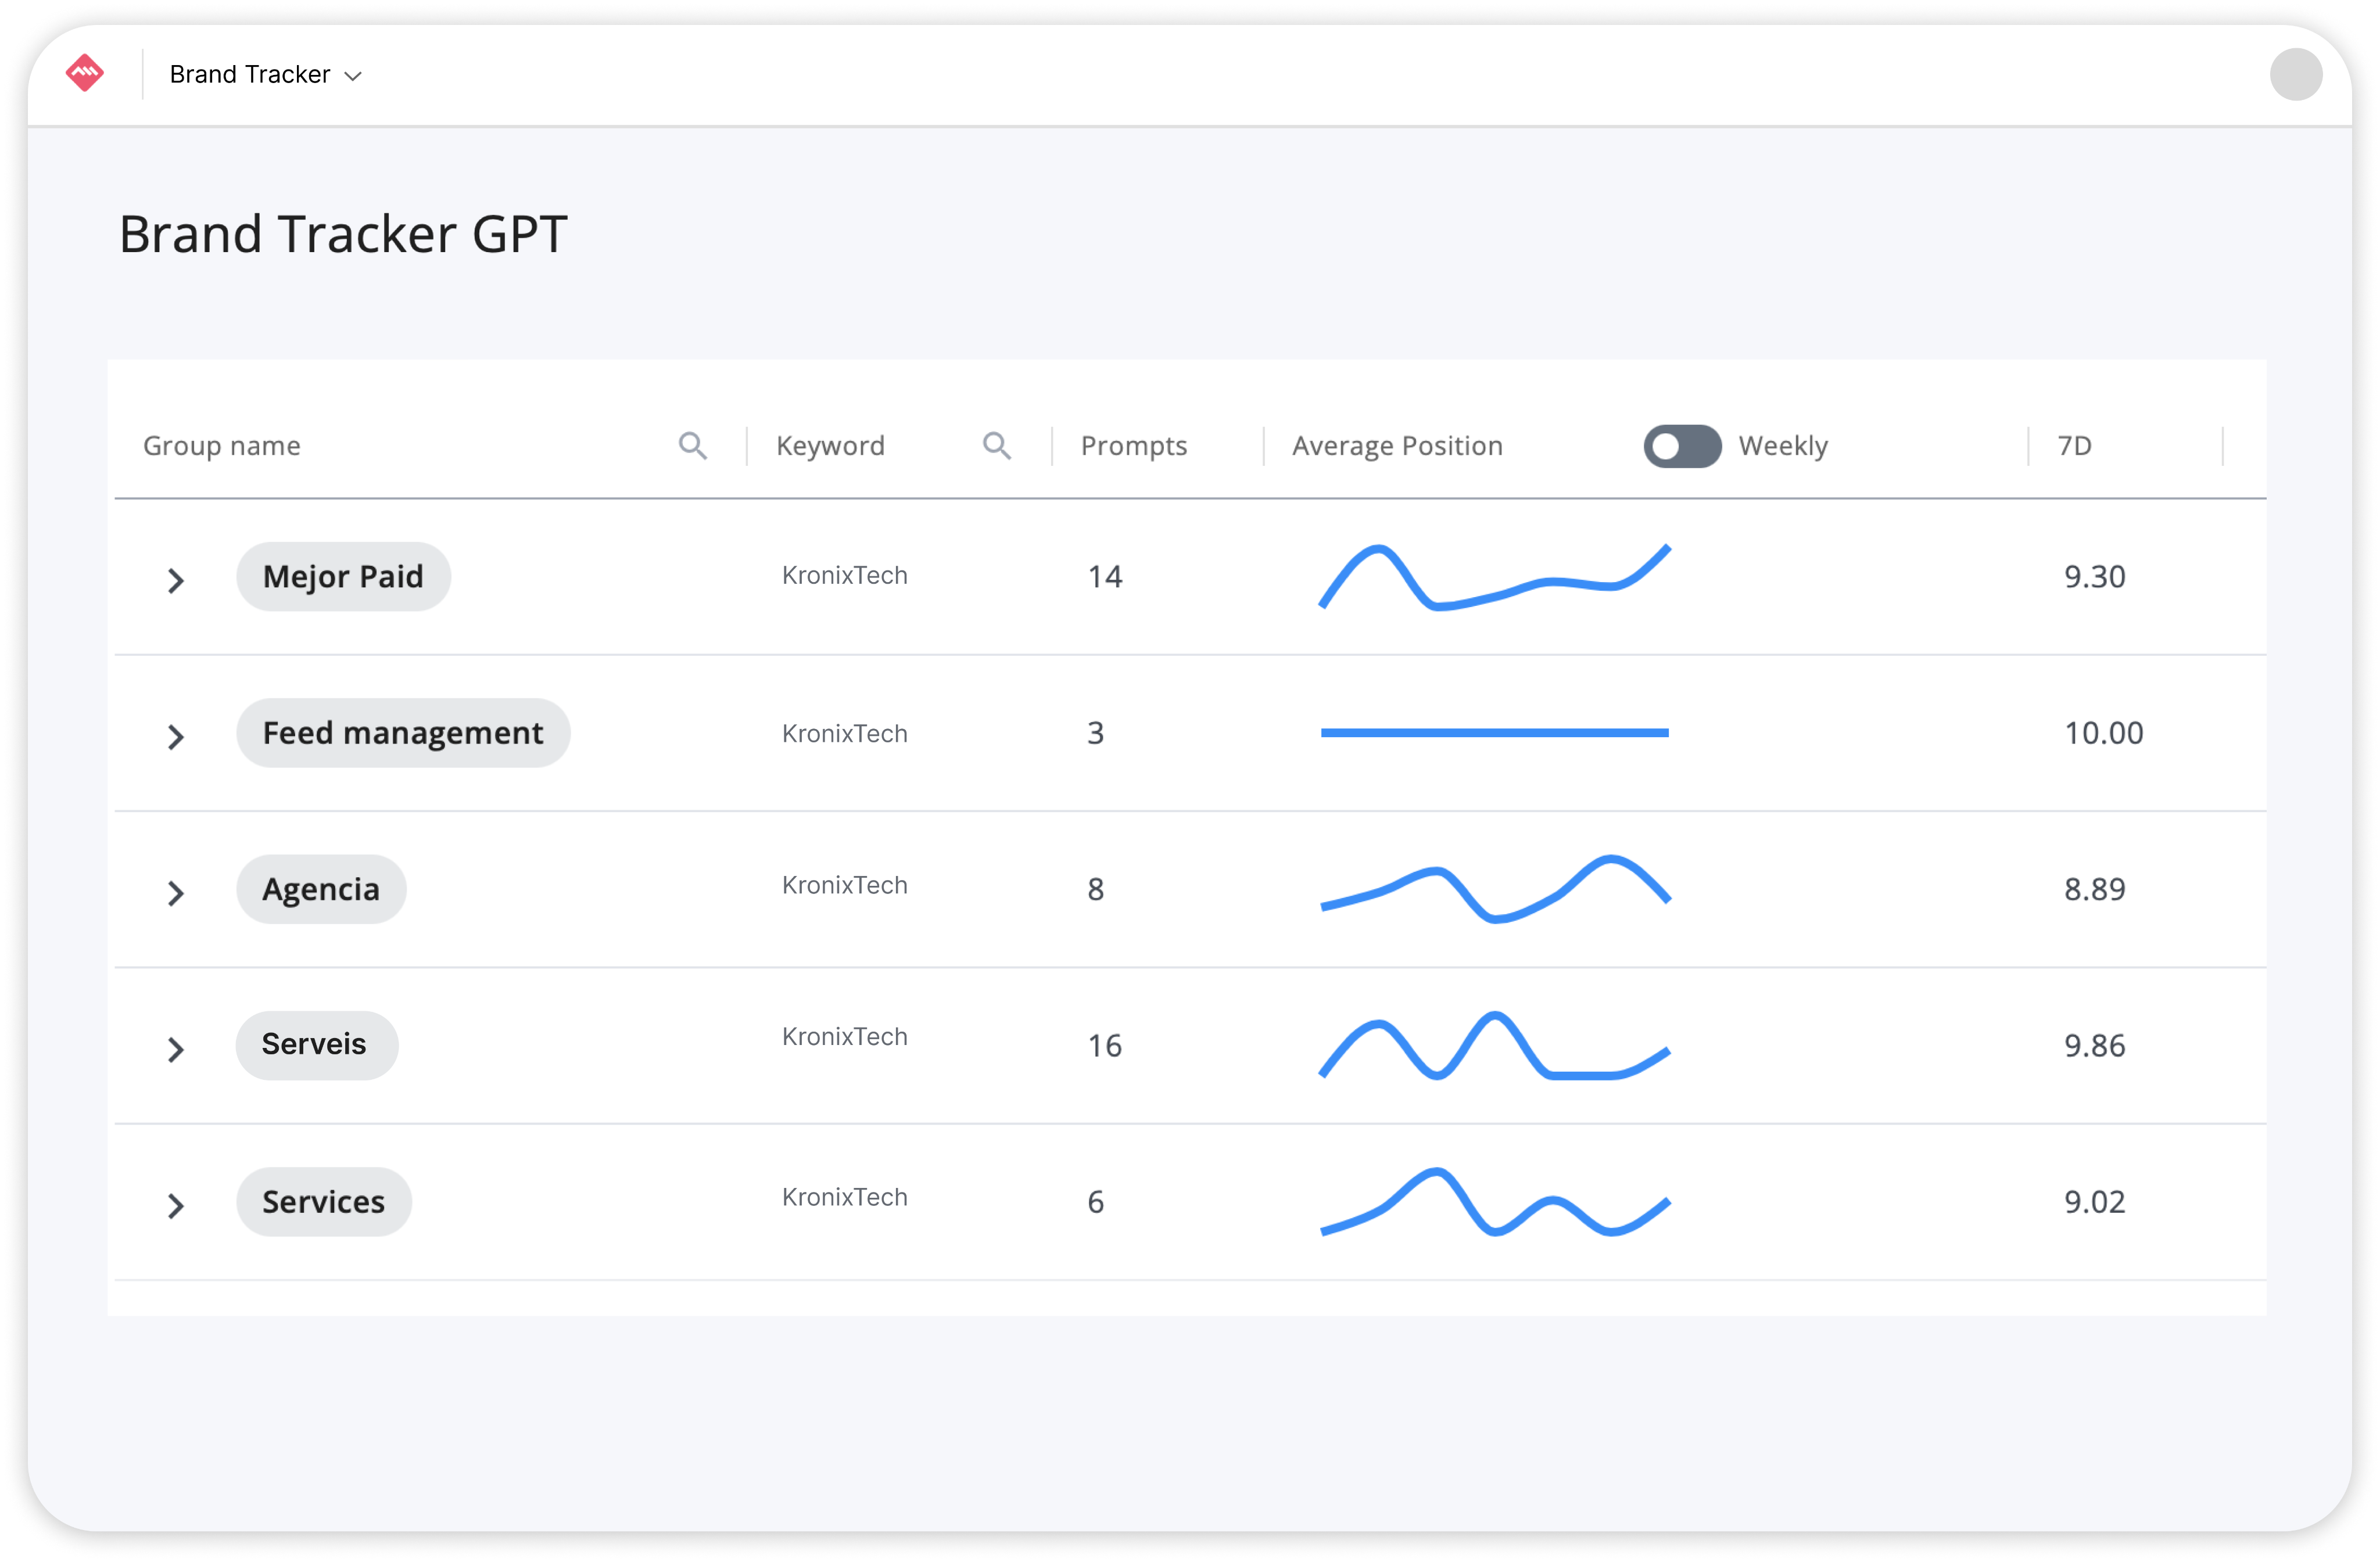Viewport: 2380px width, 1562px height.
Task: Expand the Mejor Paid group row
Action: [x=176, y=581]
